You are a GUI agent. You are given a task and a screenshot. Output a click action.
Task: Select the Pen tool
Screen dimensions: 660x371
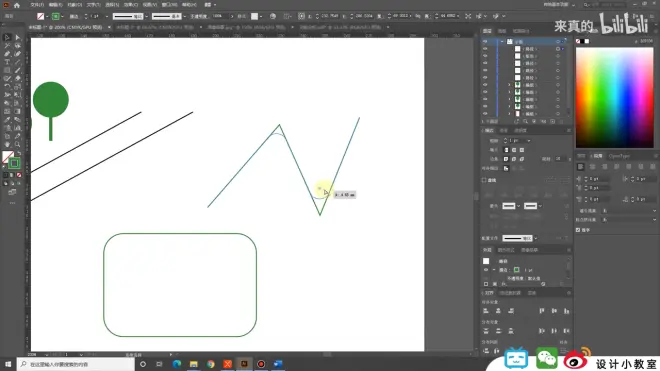7,54
